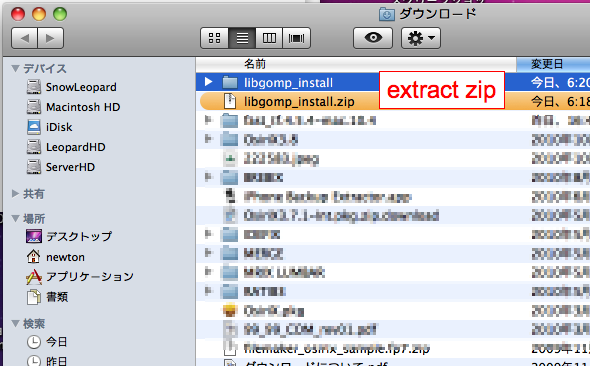
Task: Select the libgomp_install.zip file name
Action: coord(299,102)
